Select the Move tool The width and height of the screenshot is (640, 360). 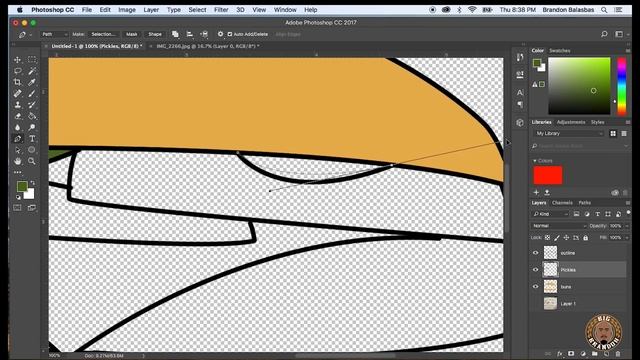(x=18, y=60)
